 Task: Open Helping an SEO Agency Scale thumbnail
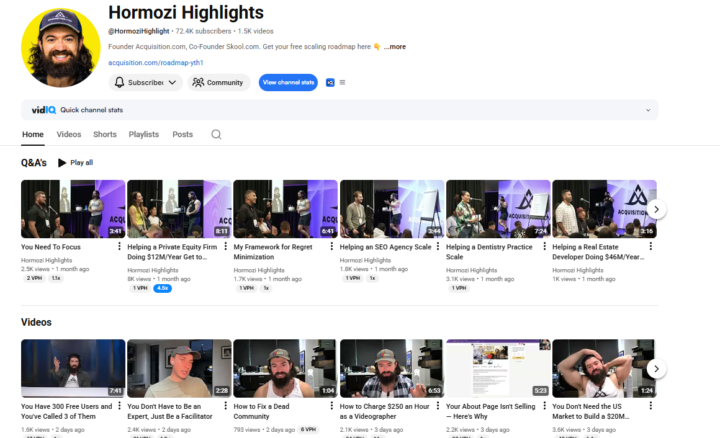[x=392, y=209]
